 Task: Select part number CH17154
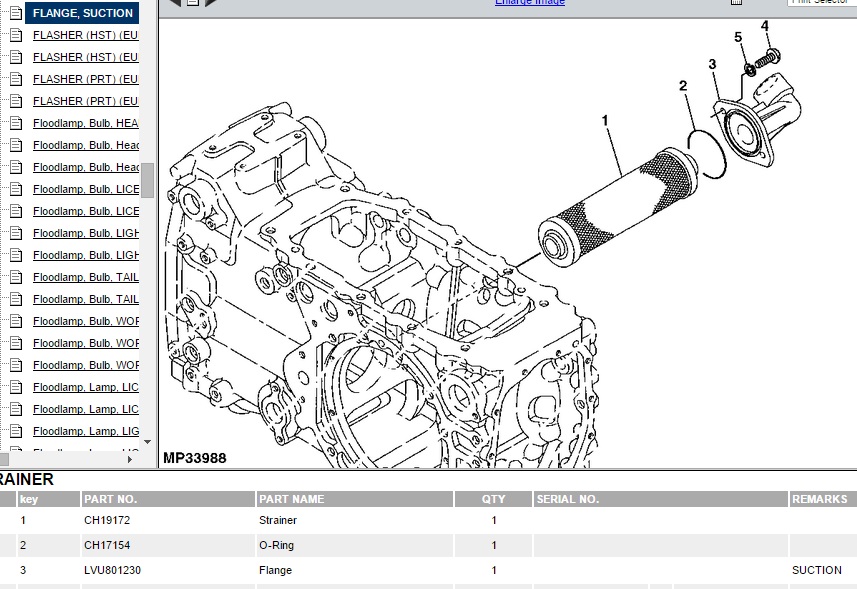(x=107, y=545)
